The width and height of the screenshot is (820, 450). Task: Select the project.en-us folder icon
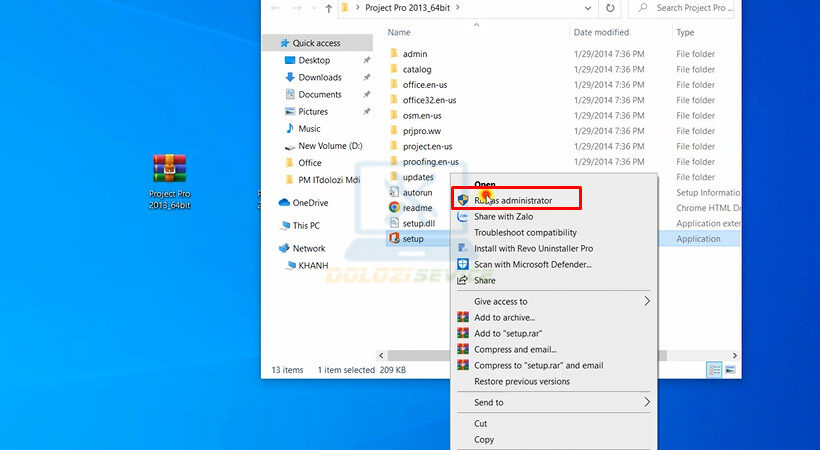[394, 146]
